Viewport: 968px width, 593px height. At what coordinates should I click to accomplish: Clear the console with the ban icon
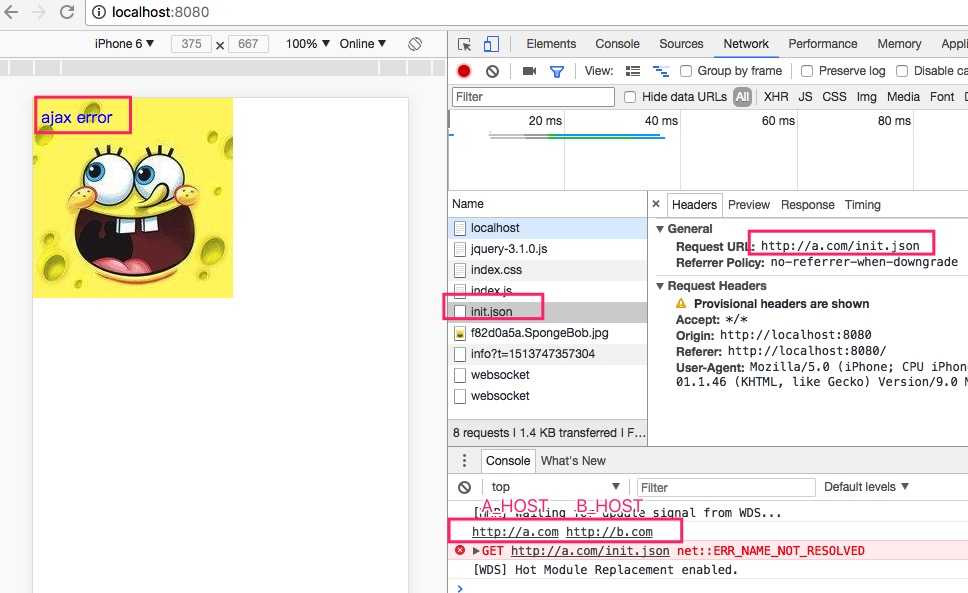464,487
